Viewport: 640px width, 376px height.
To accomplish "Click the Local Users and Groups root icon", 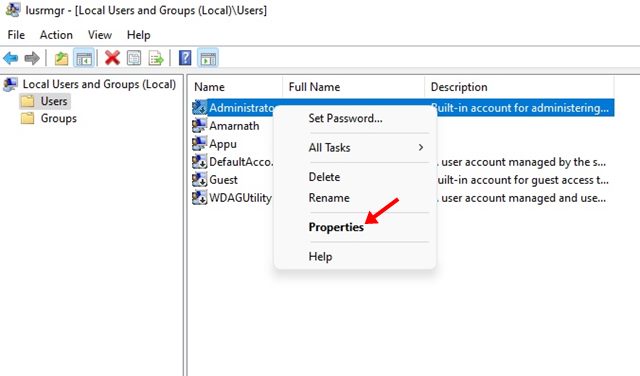I will tap(10, 84).
